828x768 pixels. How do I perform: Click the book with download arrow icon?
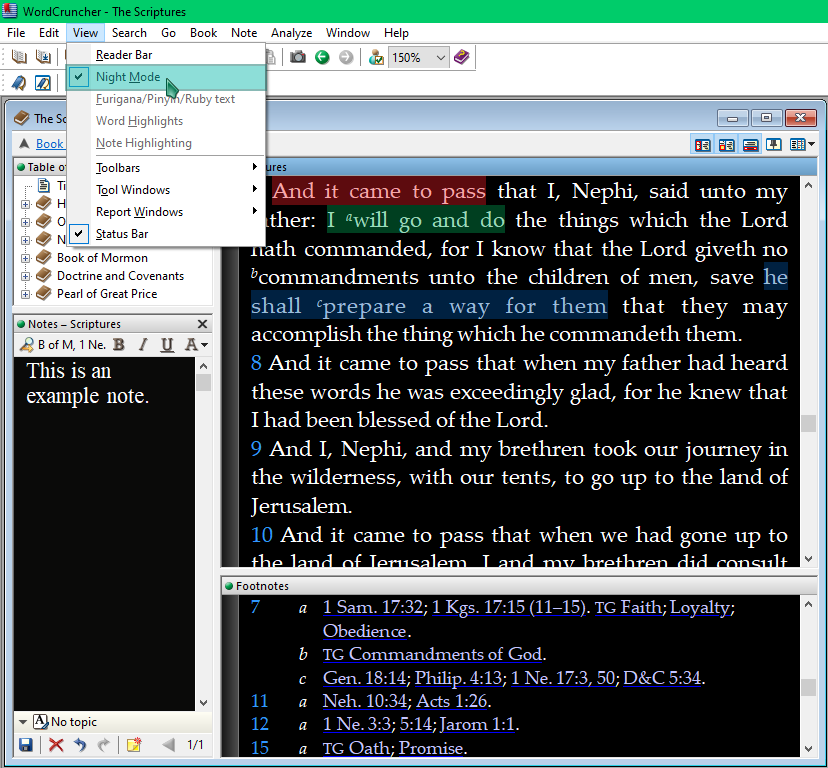click(43, 57)
